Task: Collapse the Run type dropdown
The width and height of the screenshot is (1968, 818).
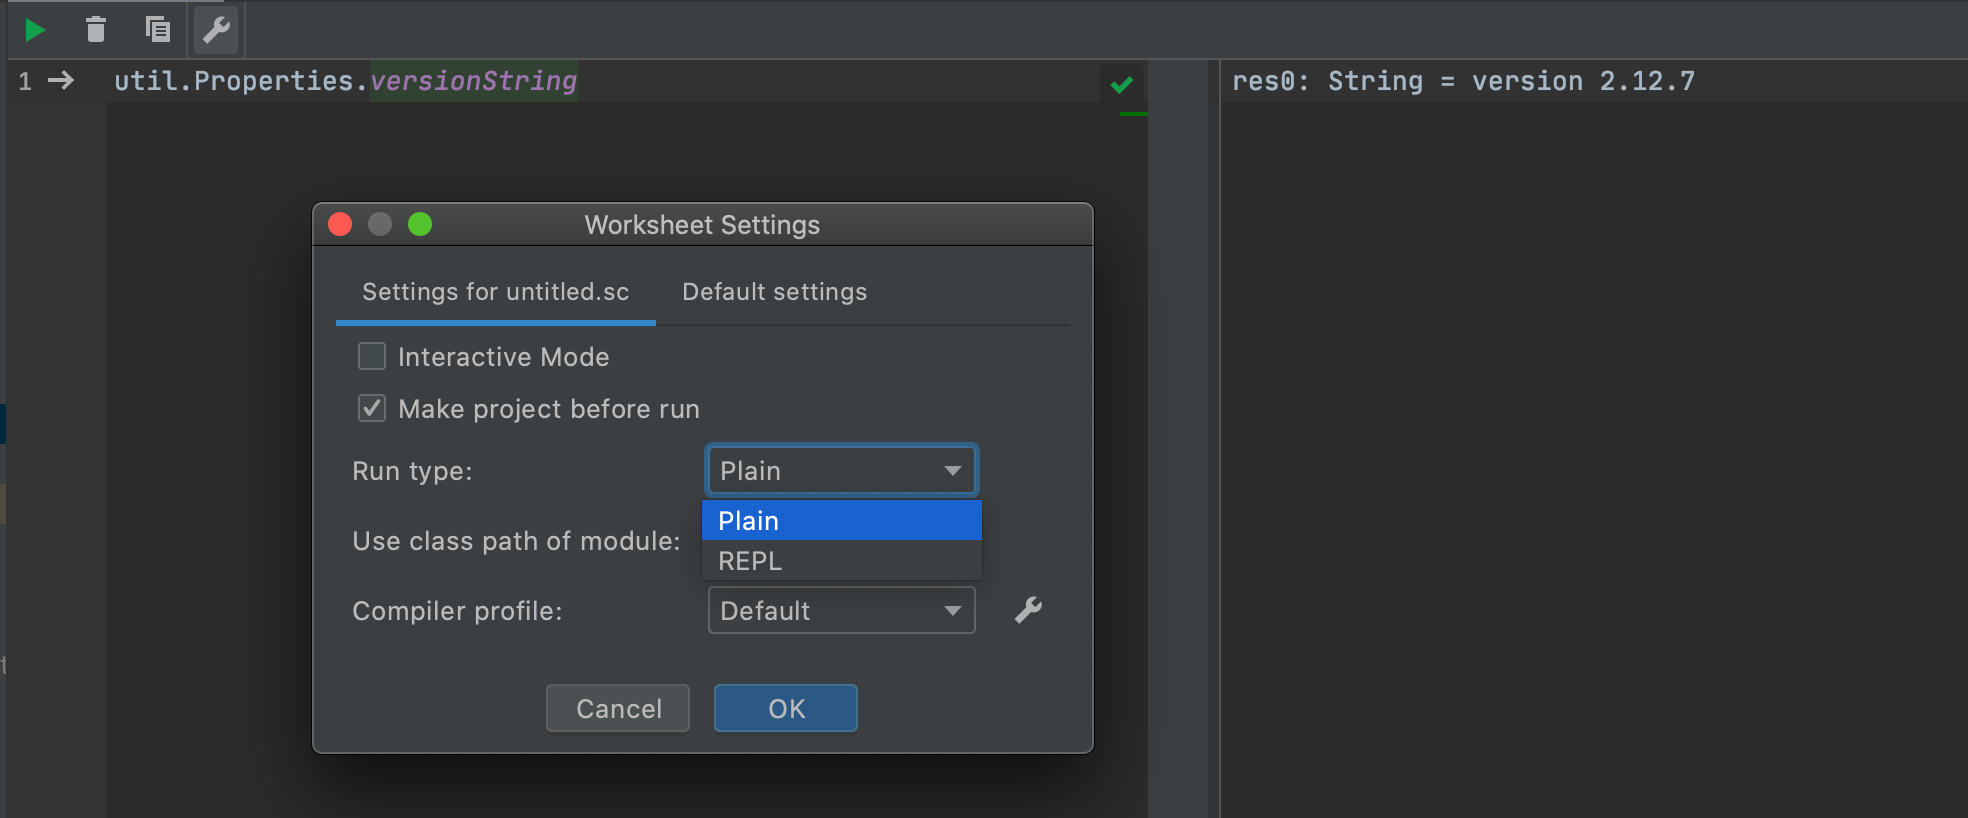Action: [841, 470]
